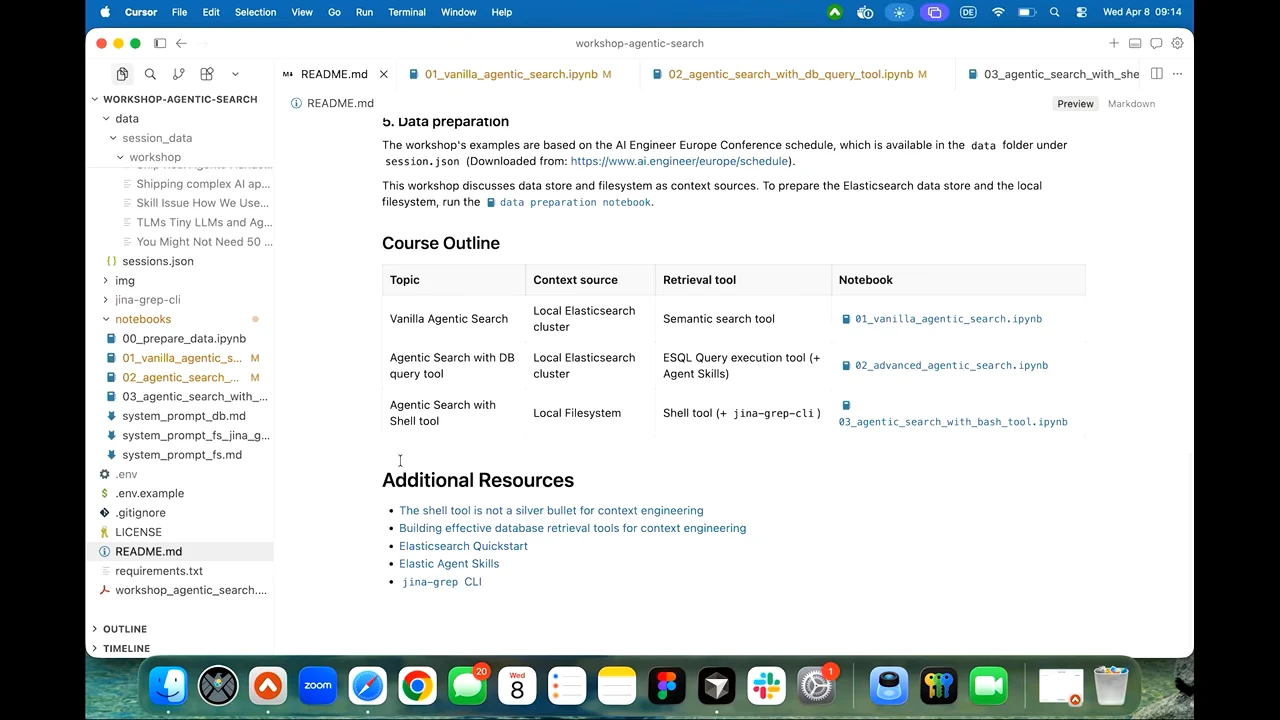
Task: Open editor more actions ellipsis
Action: [x=1177, y=74]
